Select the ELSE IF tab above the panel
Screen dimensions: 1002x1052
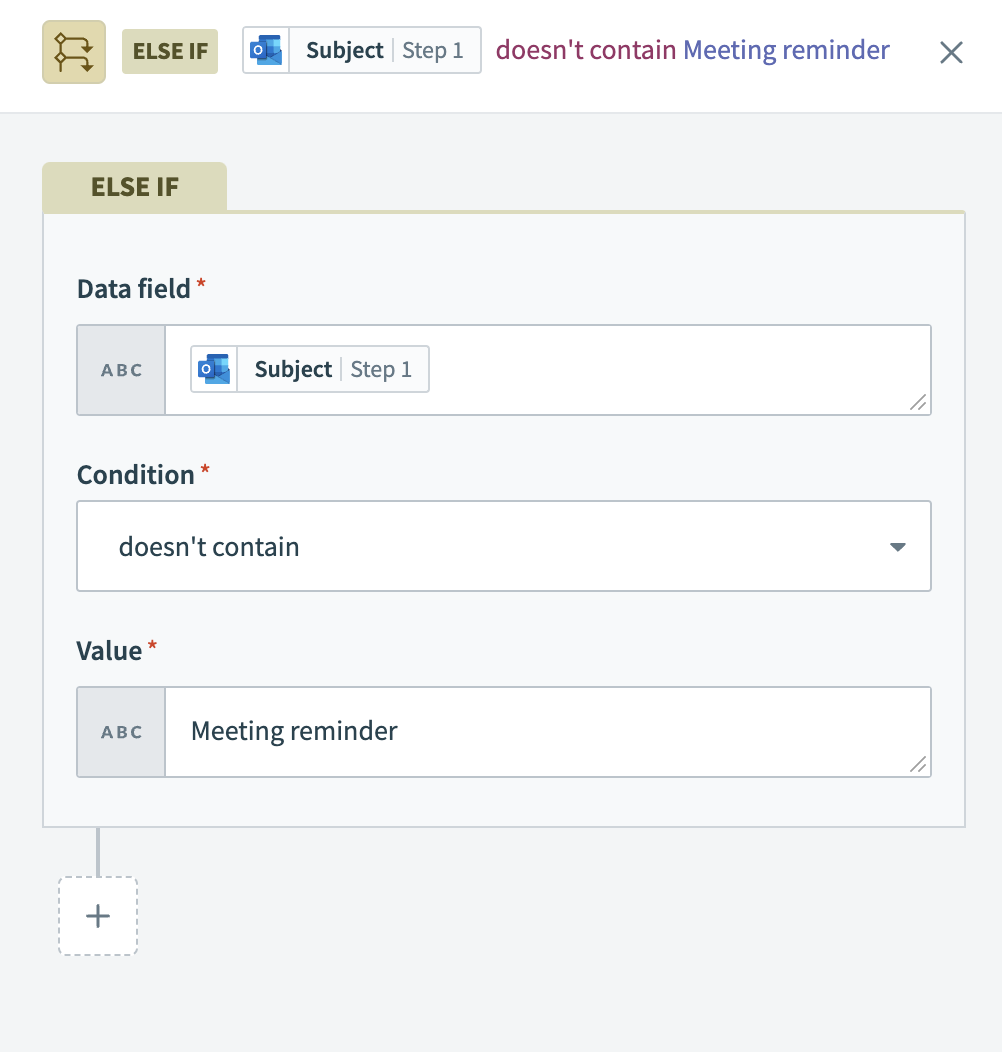(134, 186)
